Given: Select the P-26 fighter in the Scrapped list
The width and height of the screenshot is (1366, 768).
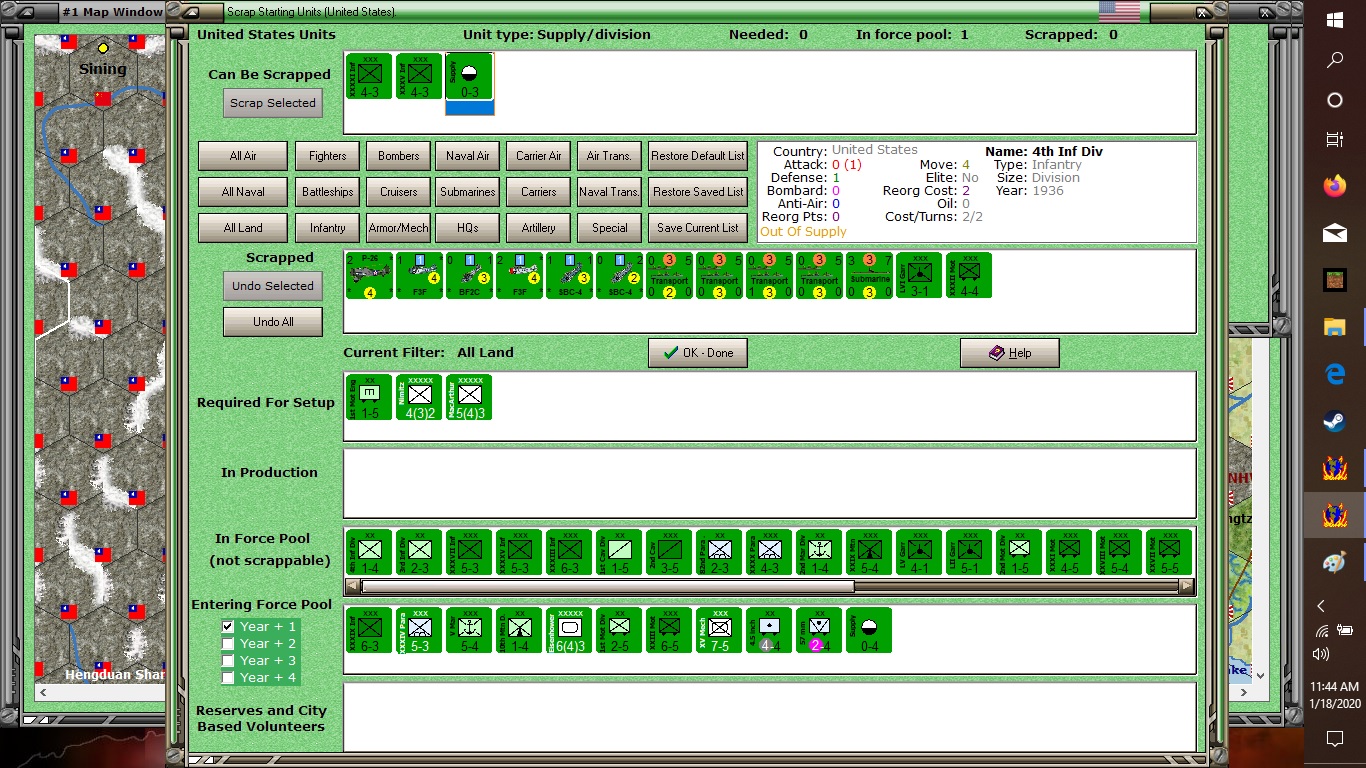Looking at the screenshot, I should tap(369, 276).
